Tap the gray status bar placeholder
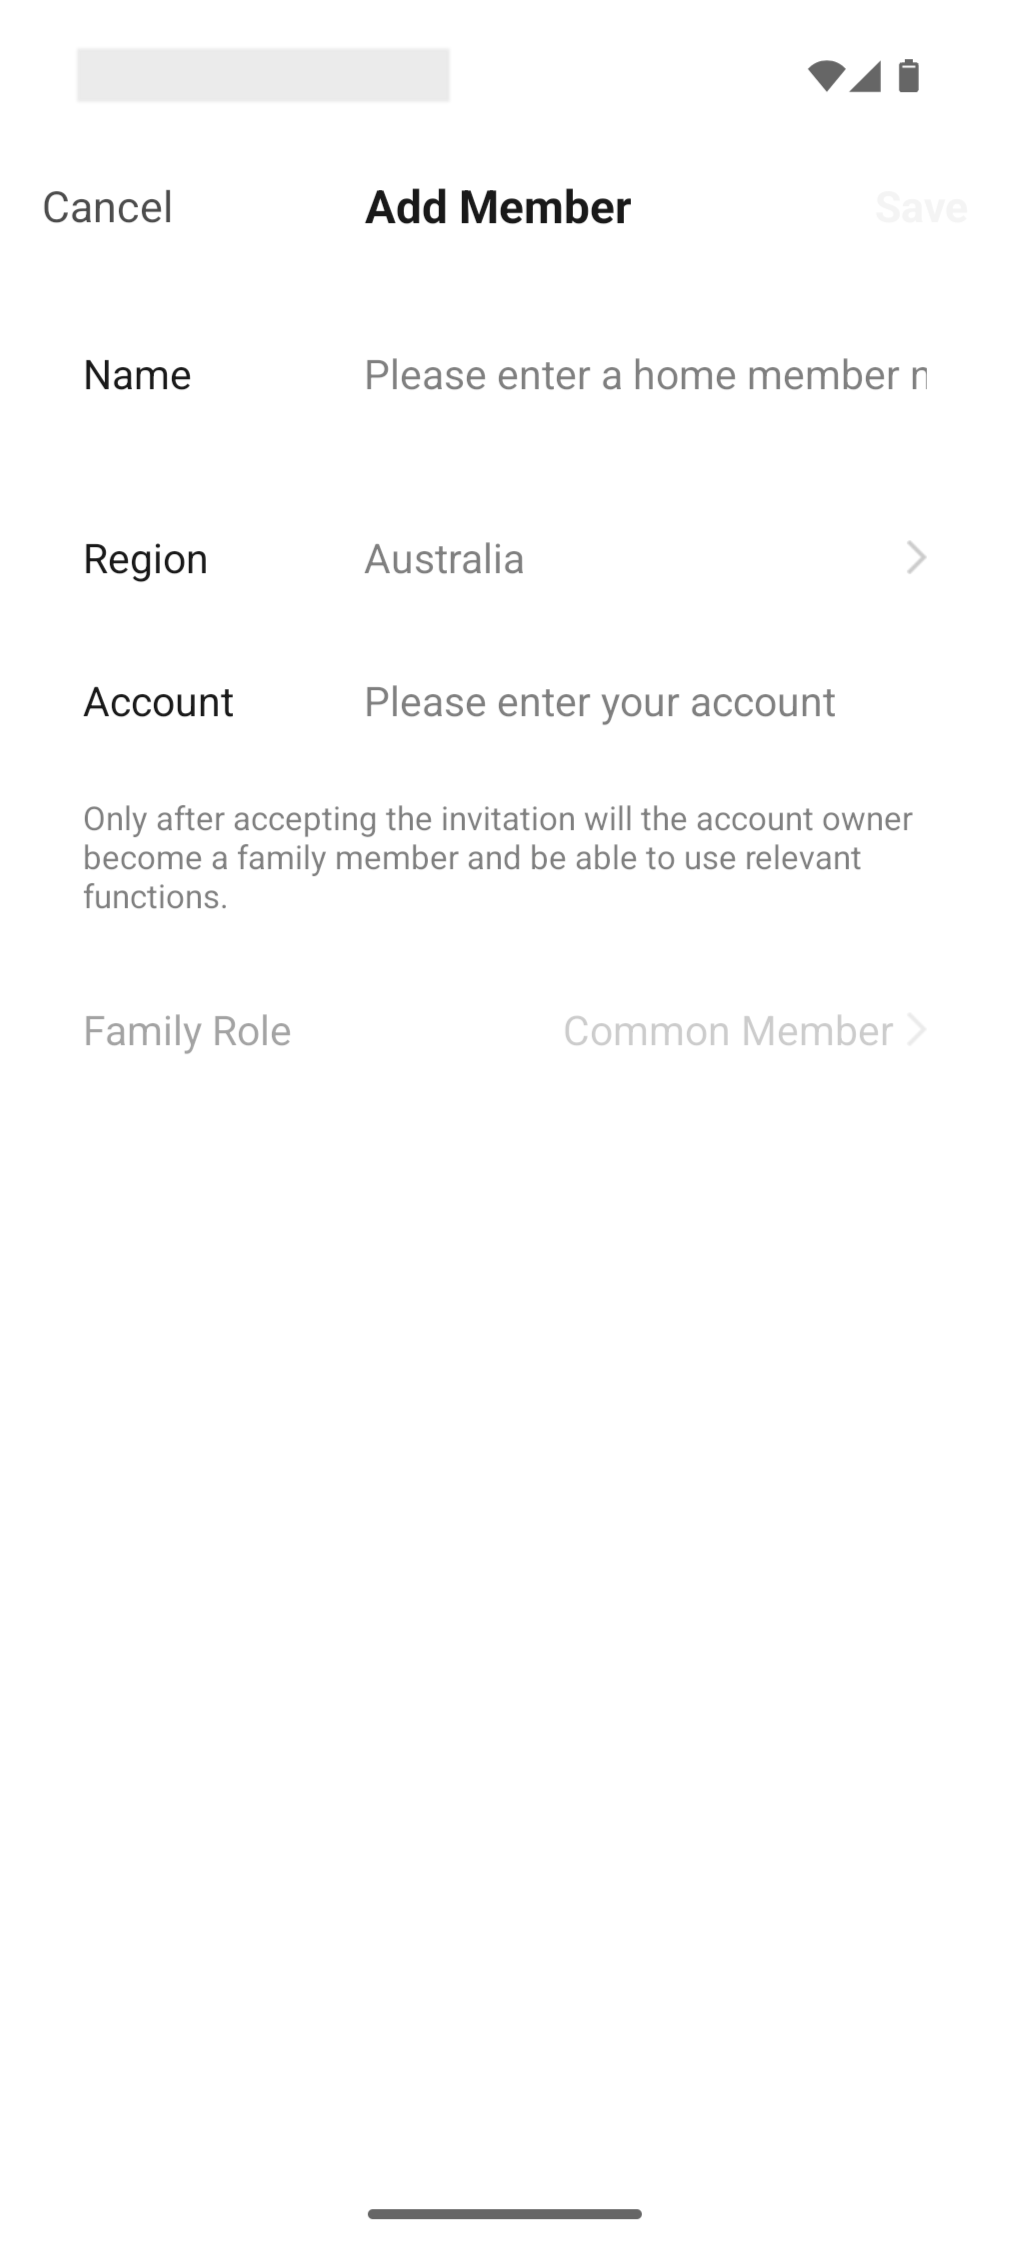The height and width of the screenshot is (2244, 1009). (x=263, y=75)
